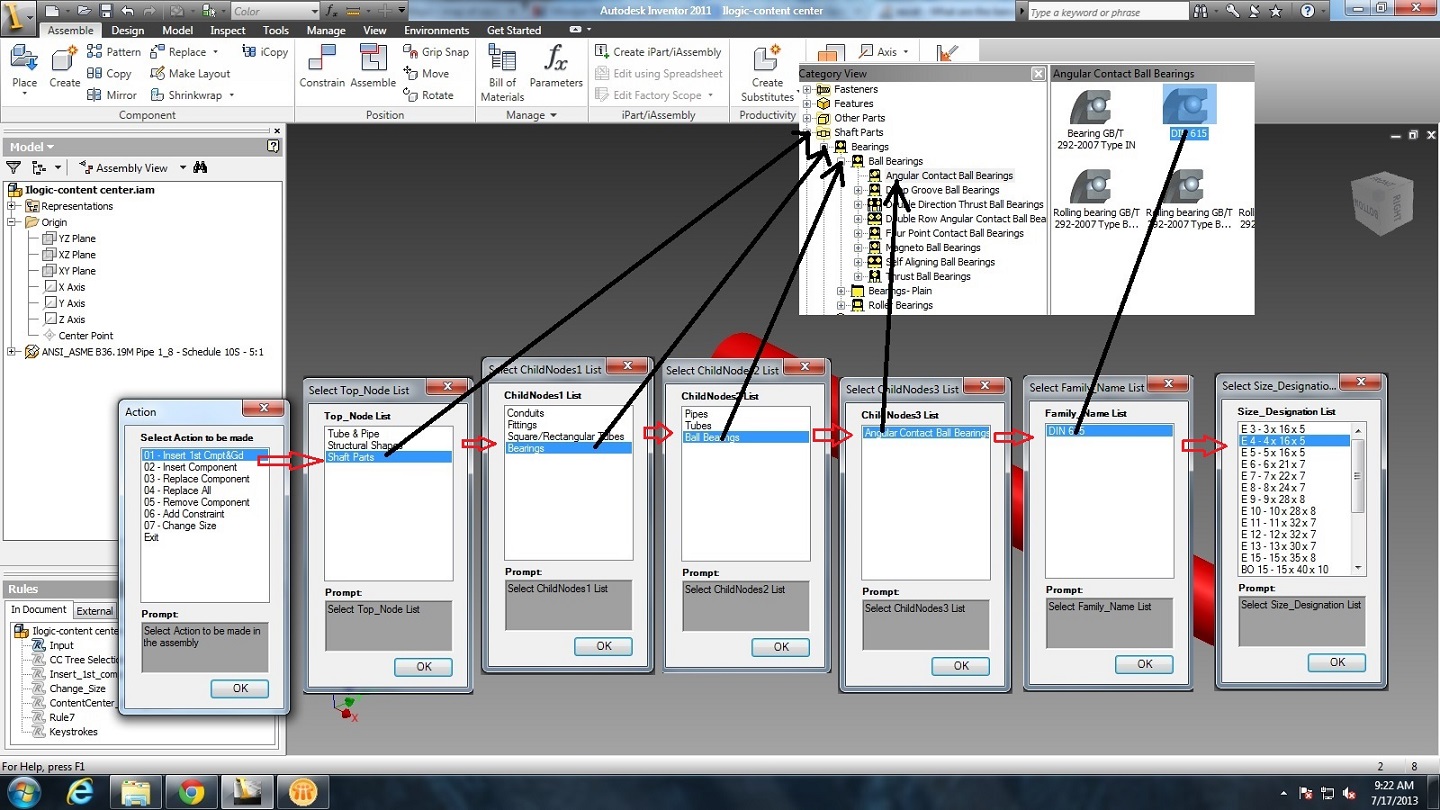
Task: Switch to the Design ribbon tab
Action: point(128,30)
